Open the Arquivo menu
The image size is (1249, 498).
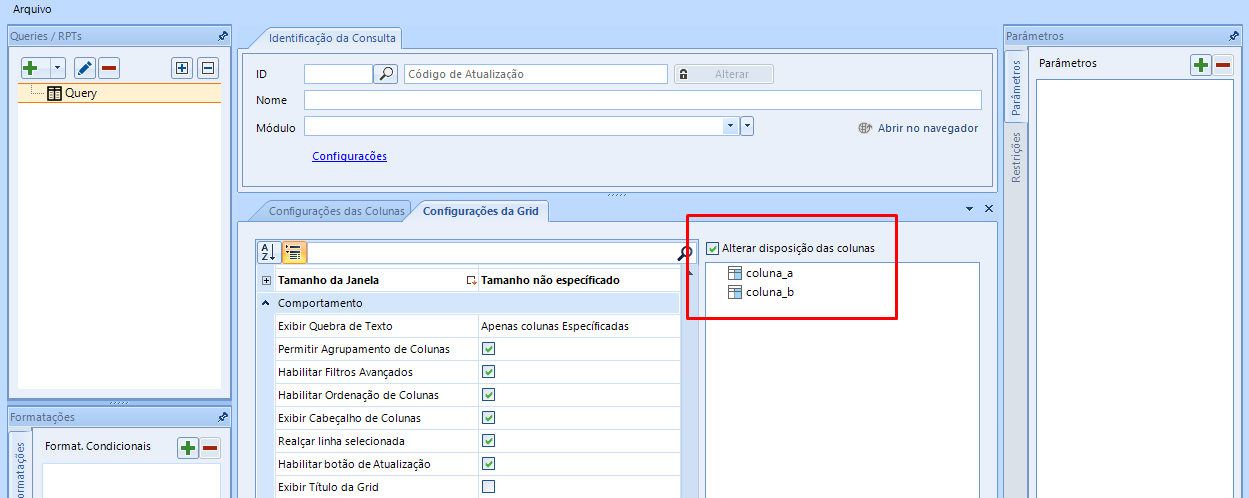[x=32, y=9]
